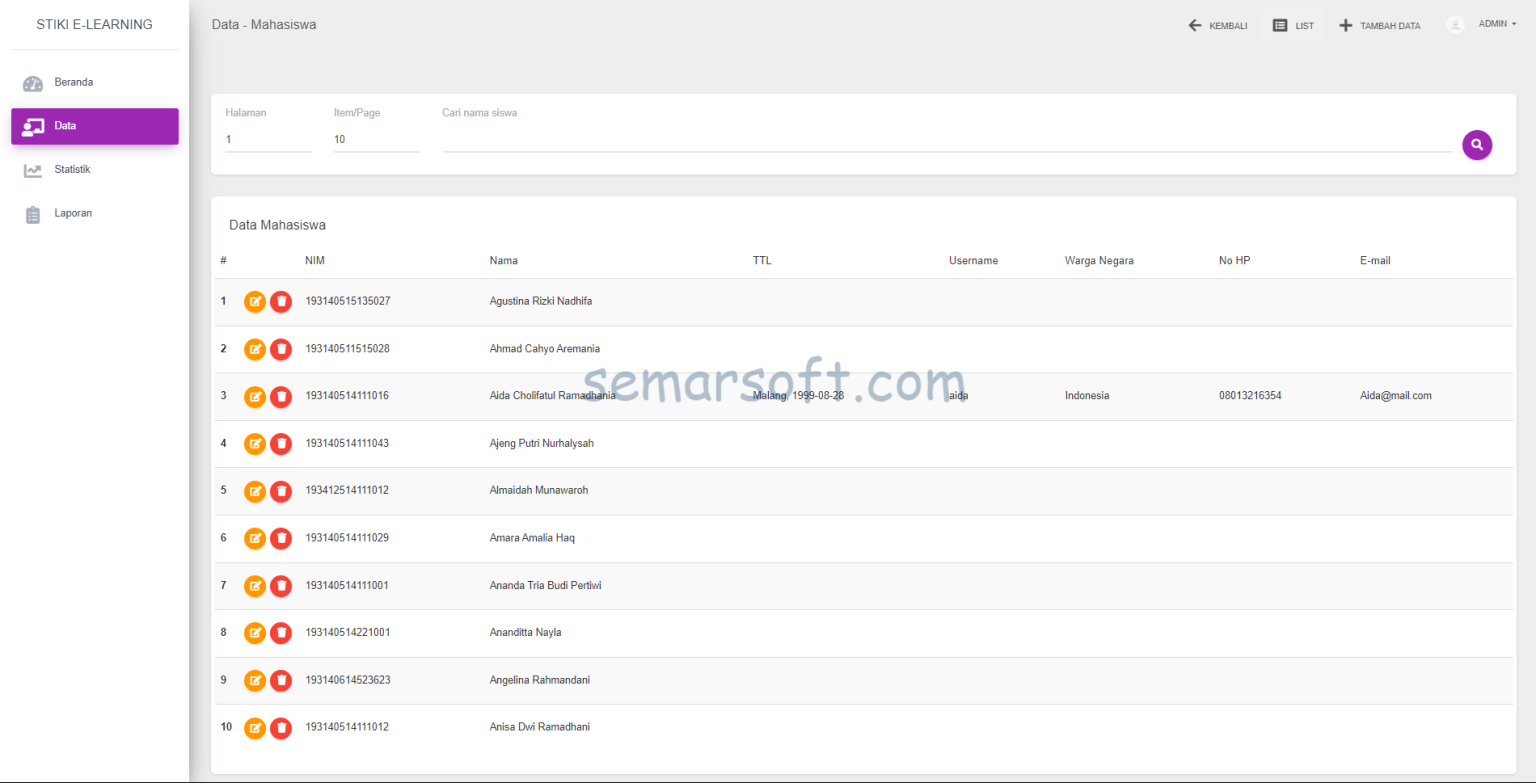Edit Aida Cholifatul Ramadhania with orange edit icon
1536x783 pixels.
[x=255, y=396]
